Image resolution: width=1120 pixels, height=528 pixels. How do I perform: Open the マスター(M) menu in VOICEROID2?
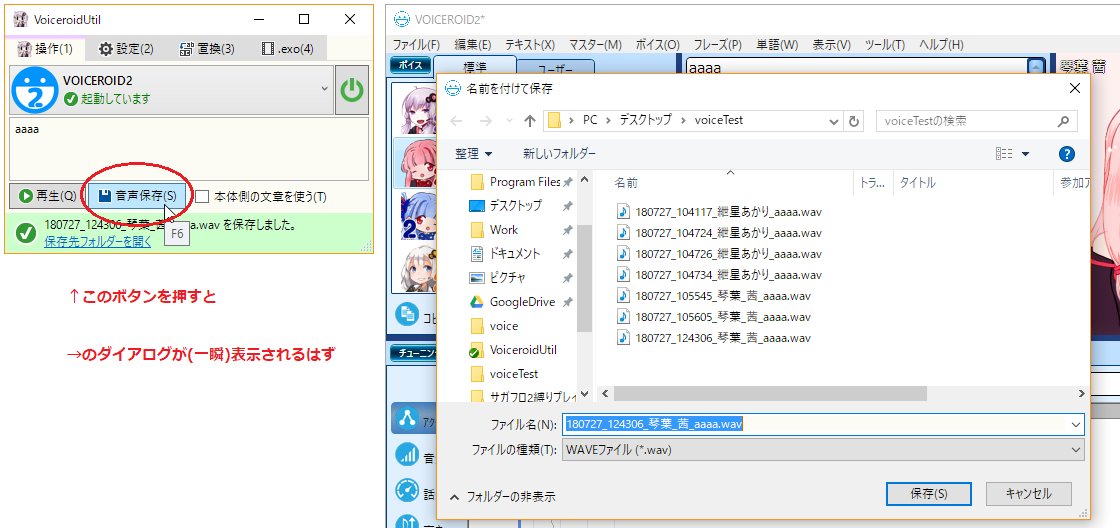pos(595,44)
